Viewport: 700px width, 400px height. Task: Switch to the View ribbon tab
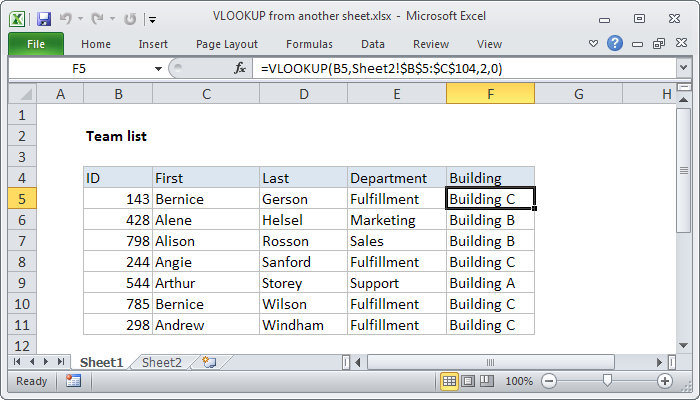pyautogui.click(x=489, y=44)
